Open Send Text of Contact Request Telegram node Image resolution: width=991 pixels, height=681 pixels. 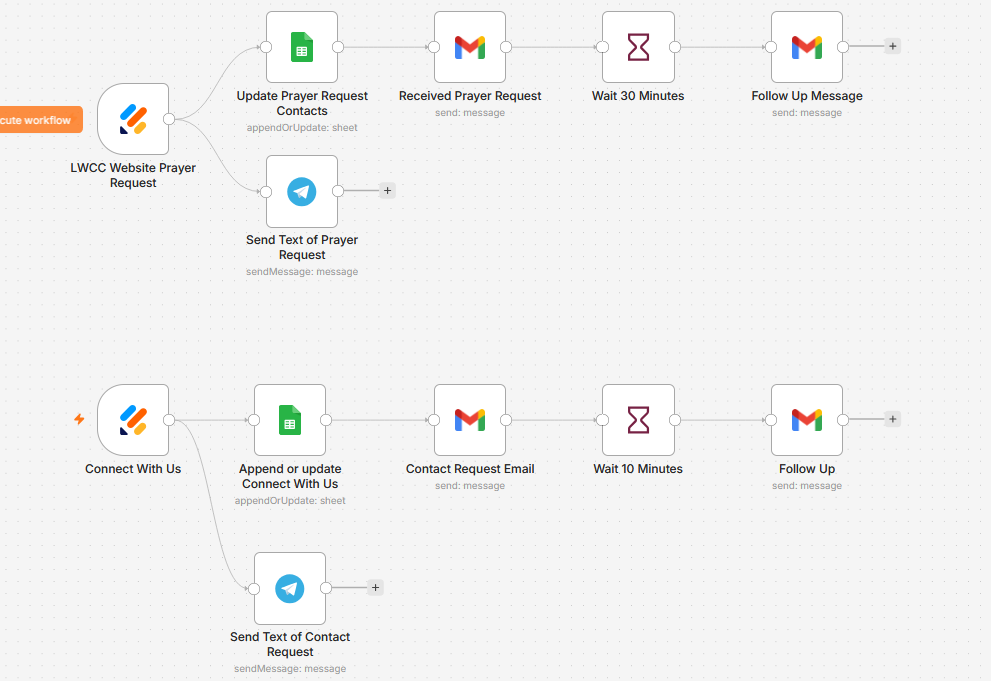point(290,588)
